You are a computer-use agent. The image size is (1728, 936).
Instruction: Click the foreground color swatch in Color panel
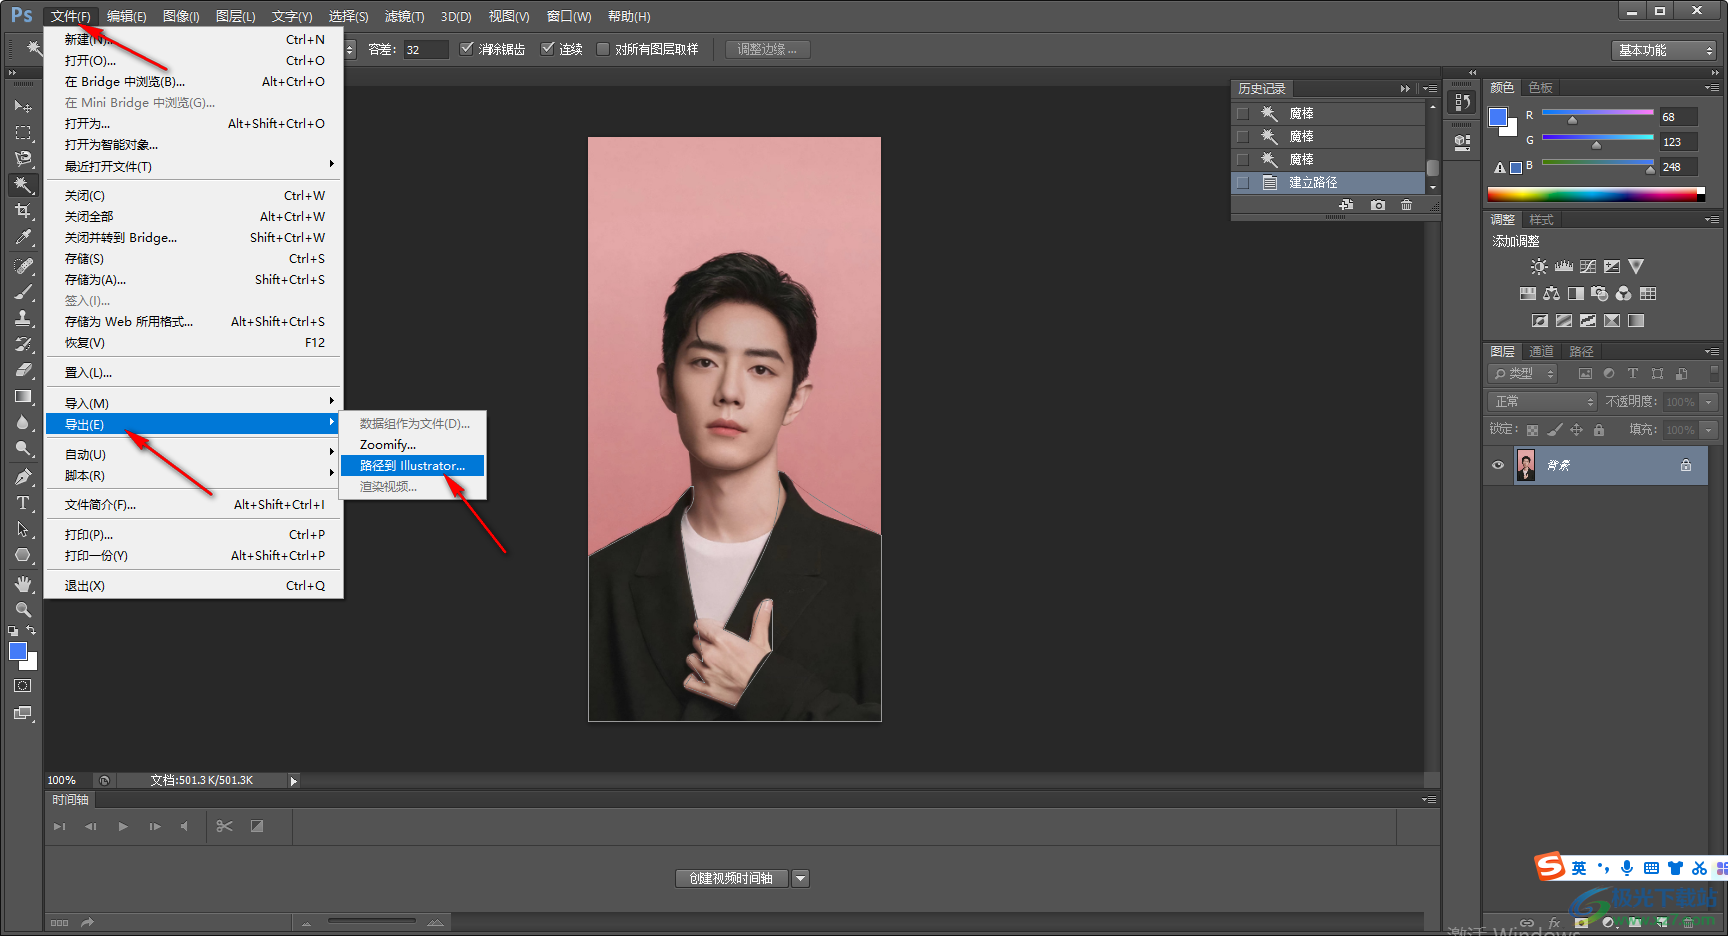tap(1497, 117)
